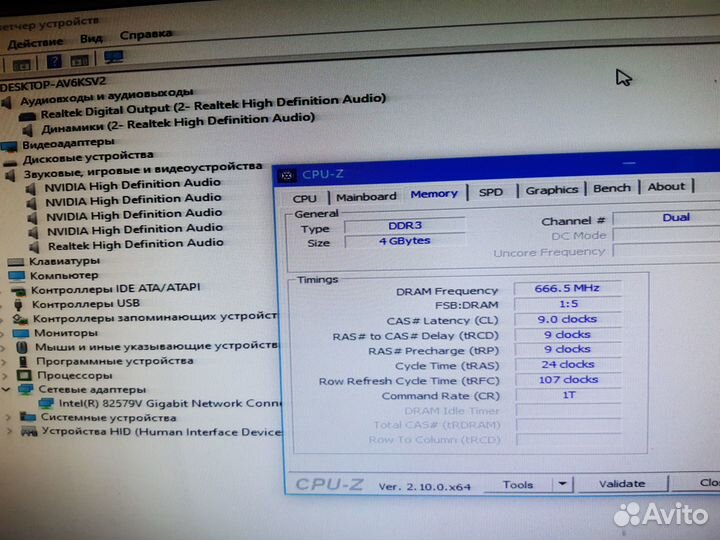Click the CPU-Z title bar icon
The width and height of the screenshot is (720, 540).
pyautogui.click(x=287, y=175)
